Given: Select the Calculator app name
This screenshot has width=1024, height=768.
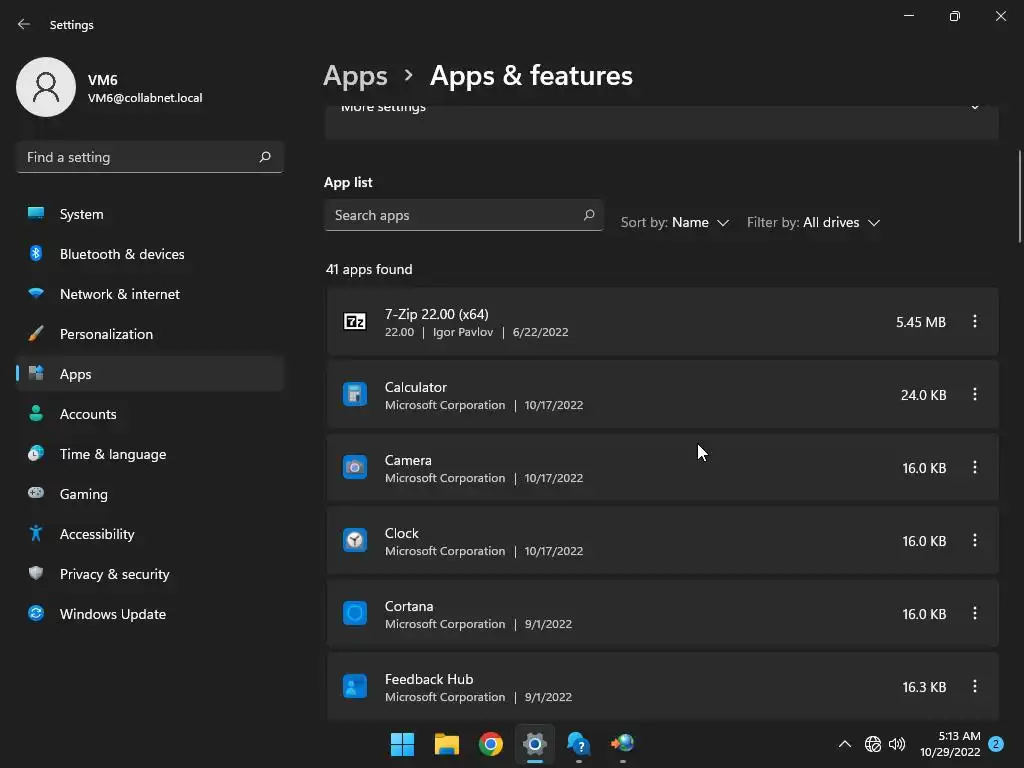Looking at the screenshot, I should pyautogui.click(x=415, y=387).
